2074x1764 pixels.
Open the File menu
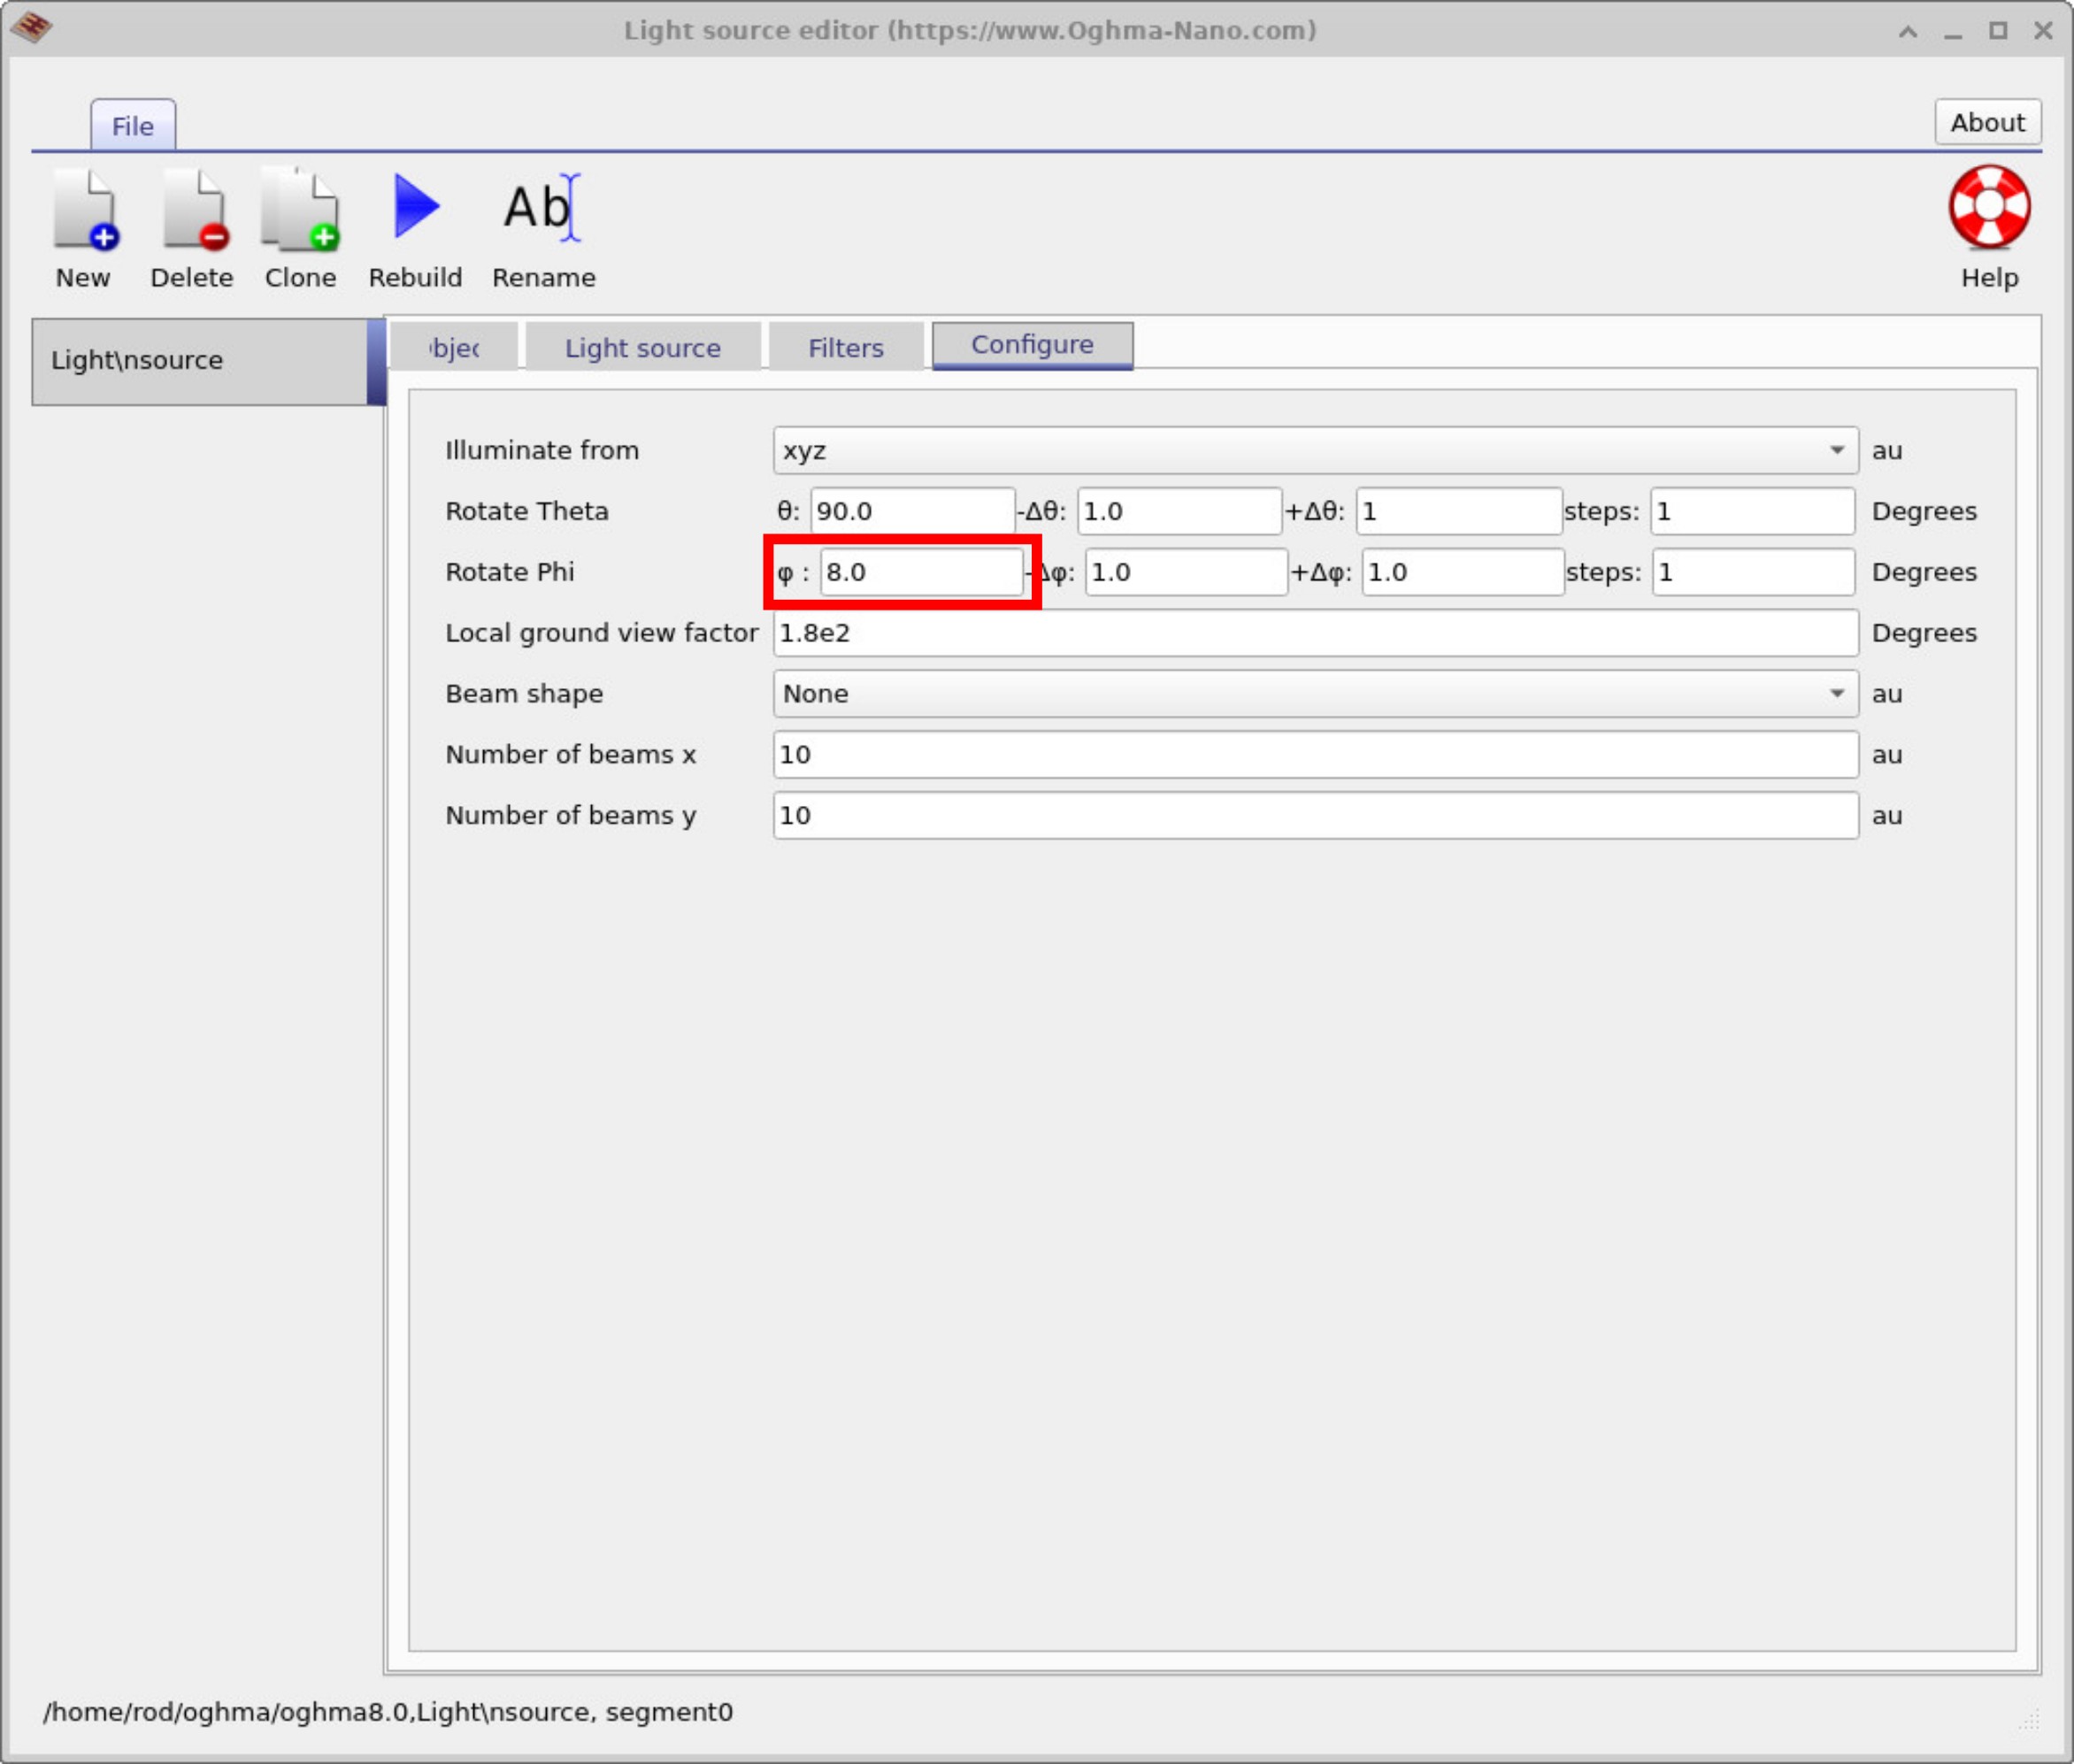(132, 125)
